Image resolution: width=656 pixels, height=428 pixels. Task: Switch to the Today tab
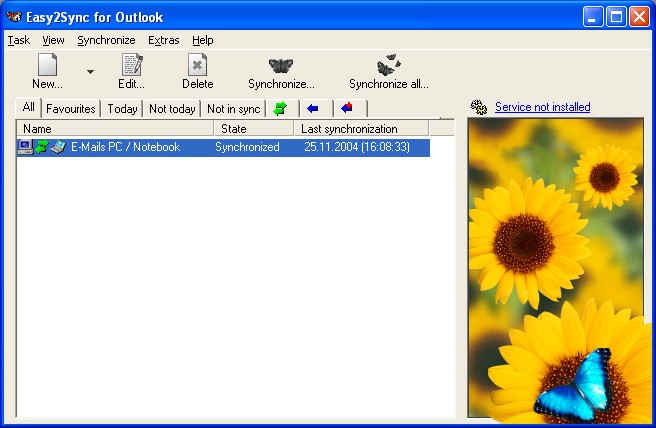pos(122,108)
